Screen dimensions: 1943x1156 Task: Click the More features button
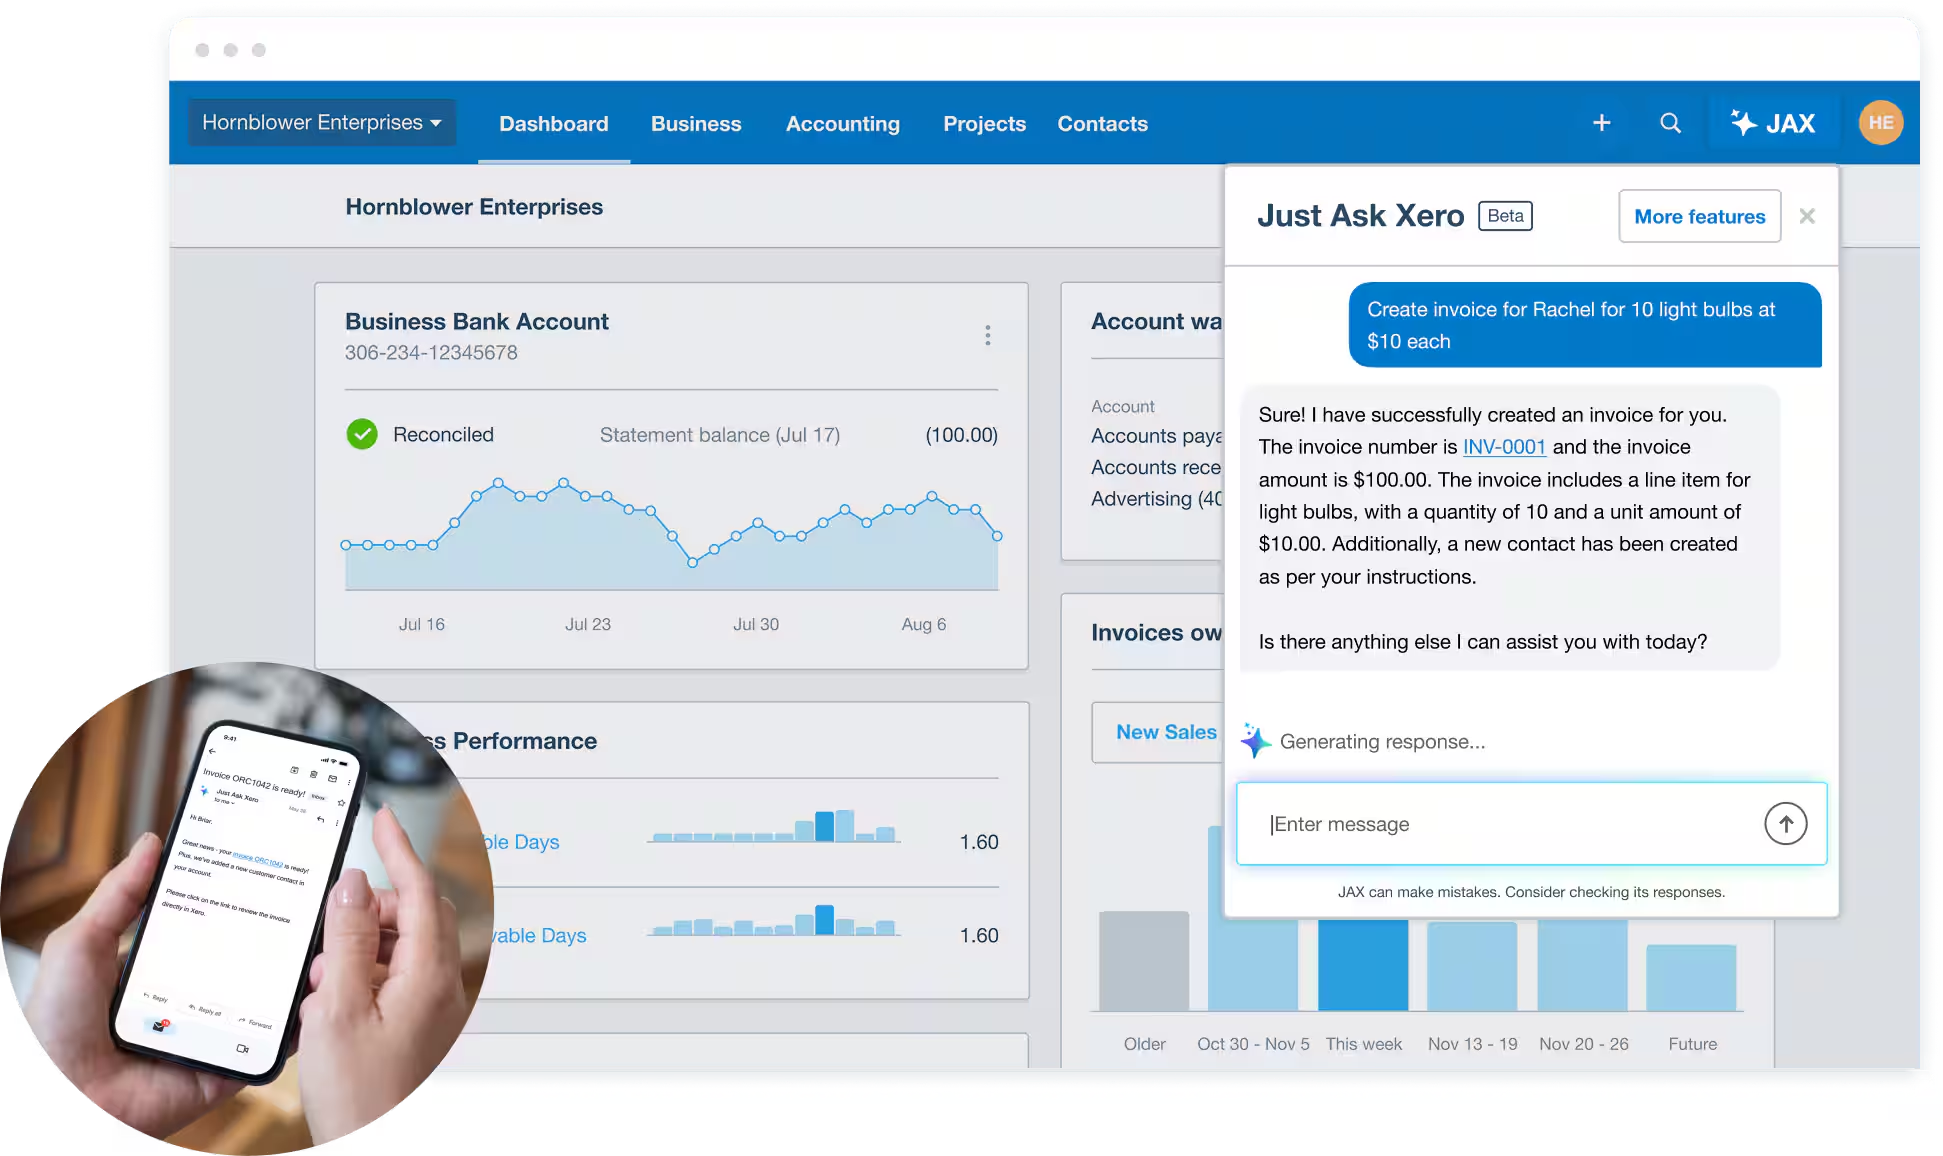coord(1699,216)
